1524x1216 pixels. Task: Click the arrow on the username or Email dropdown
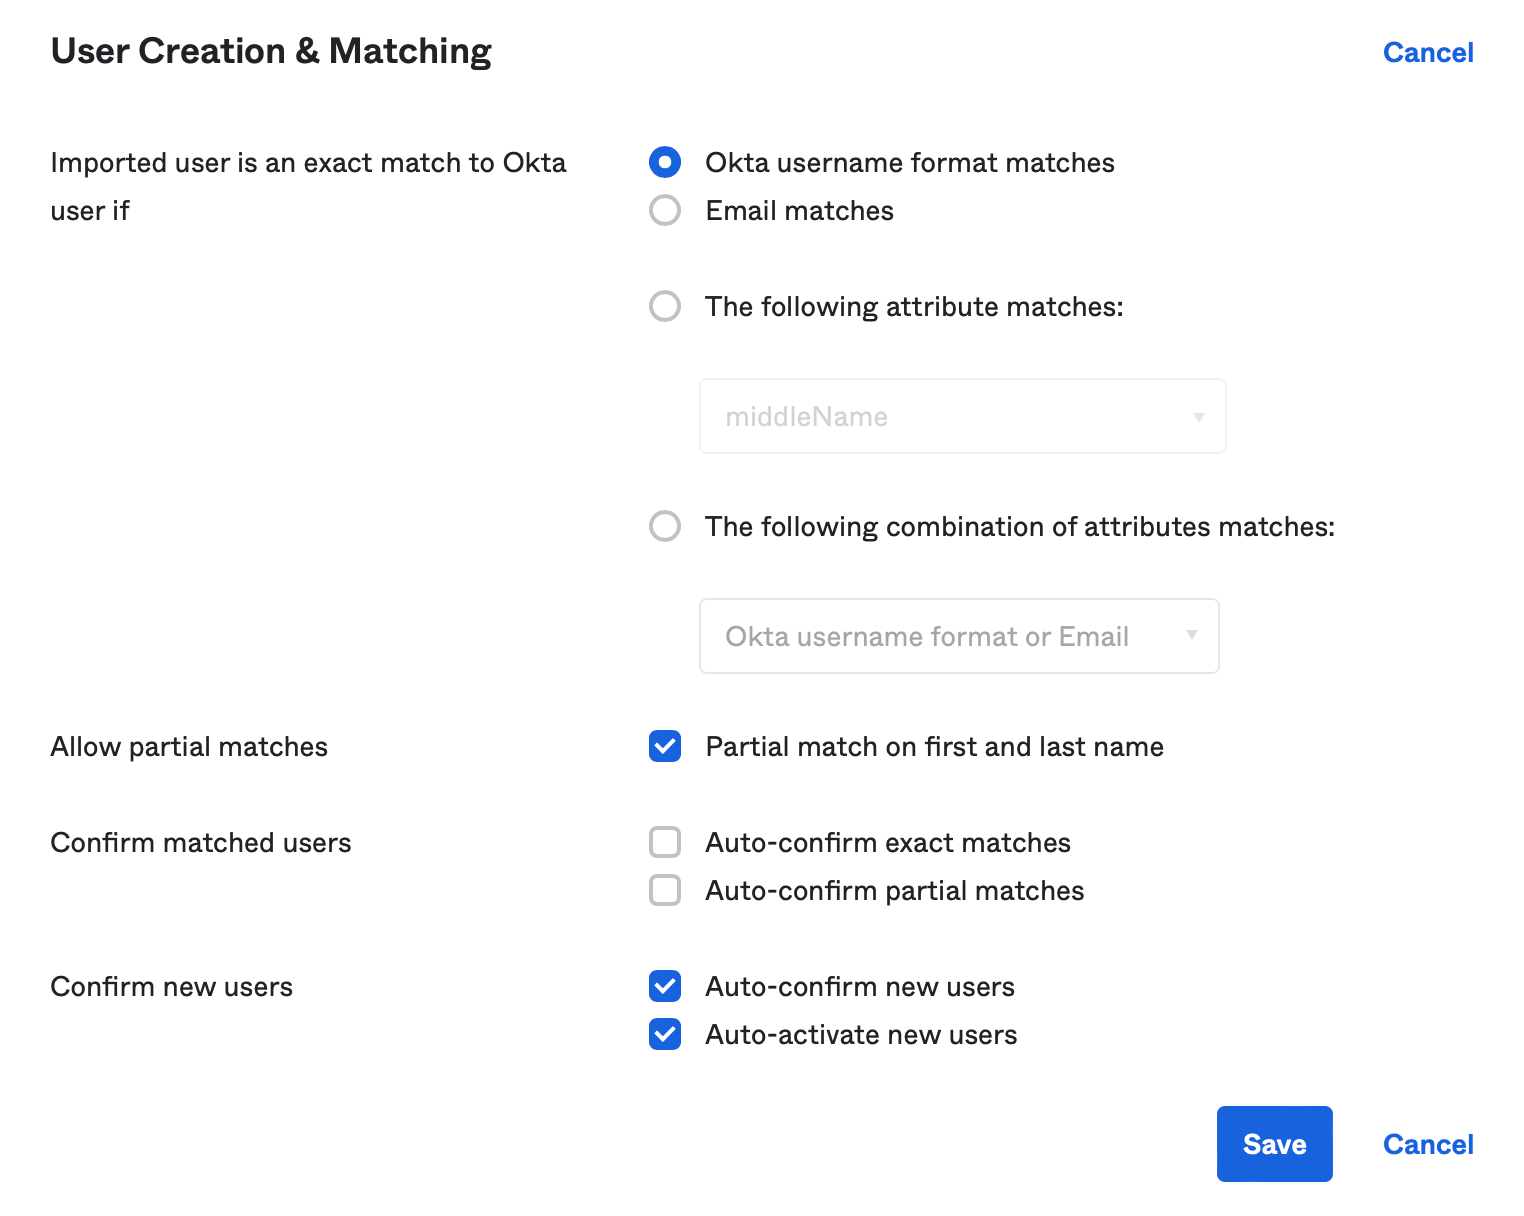[1191, 635]
